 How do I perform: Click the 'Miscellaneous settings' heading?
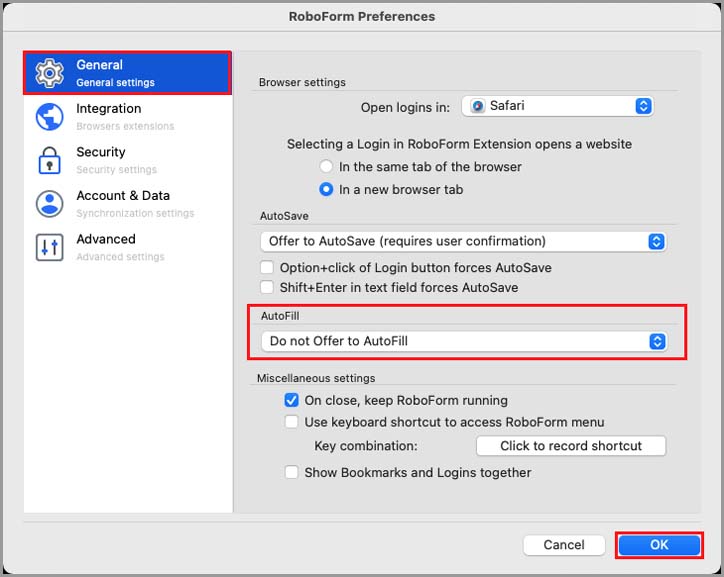[316, 378]
